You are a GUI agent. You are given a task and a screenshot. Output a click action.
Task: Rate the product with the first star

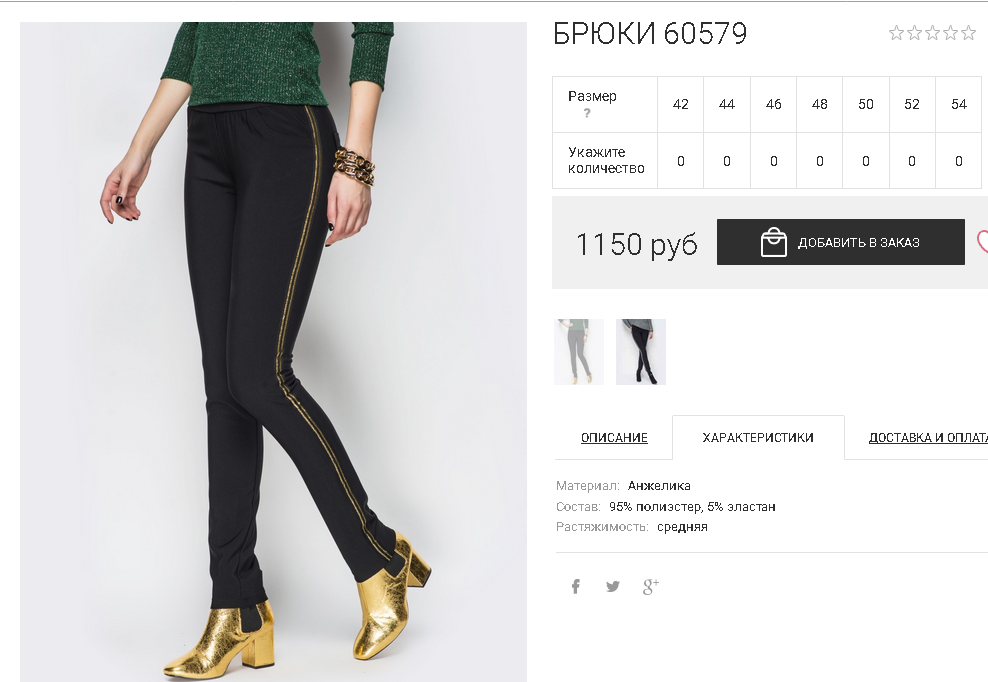tap(896, 33)
